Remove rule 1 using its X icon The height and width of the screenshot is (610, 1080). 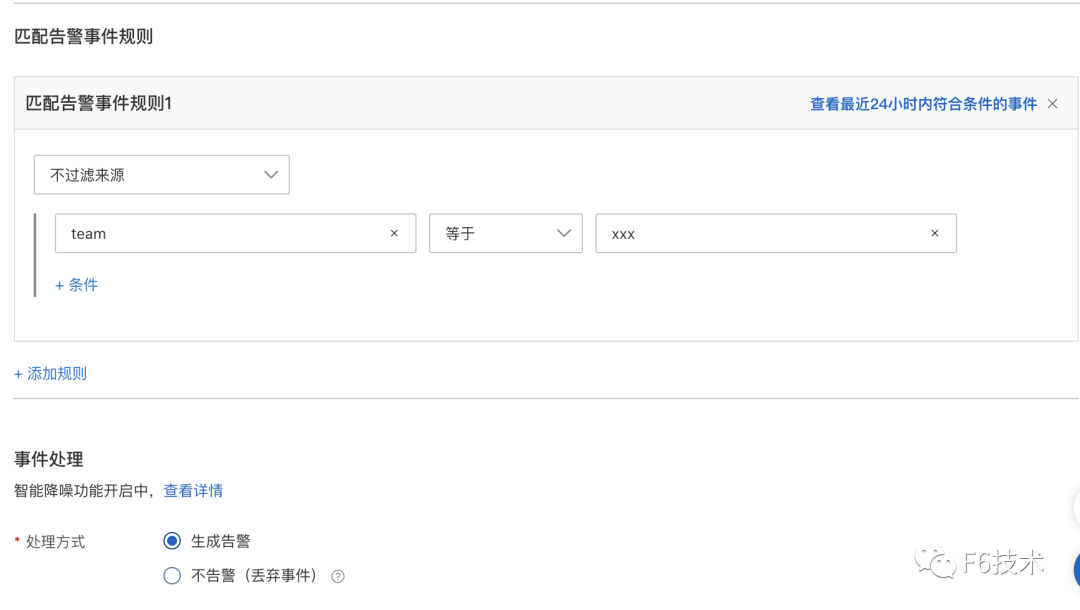[x=1052, y=104]
